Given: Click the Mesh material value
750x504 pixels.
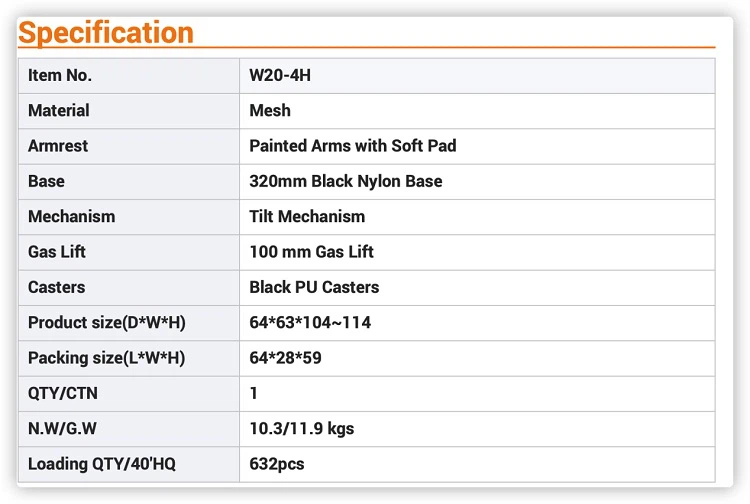Looking at the screenshot, I should coord(270,110).
